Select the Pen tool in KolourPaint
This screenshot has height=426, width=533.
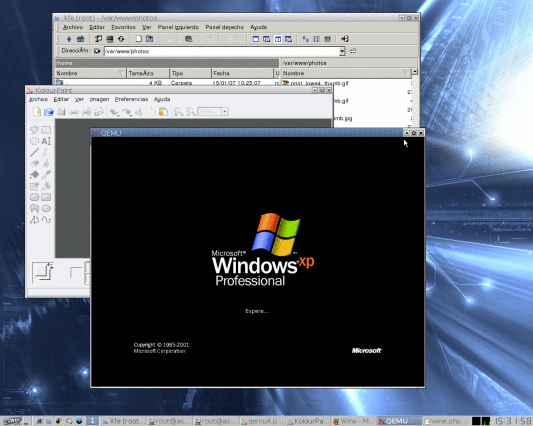[x=46, y=152]
